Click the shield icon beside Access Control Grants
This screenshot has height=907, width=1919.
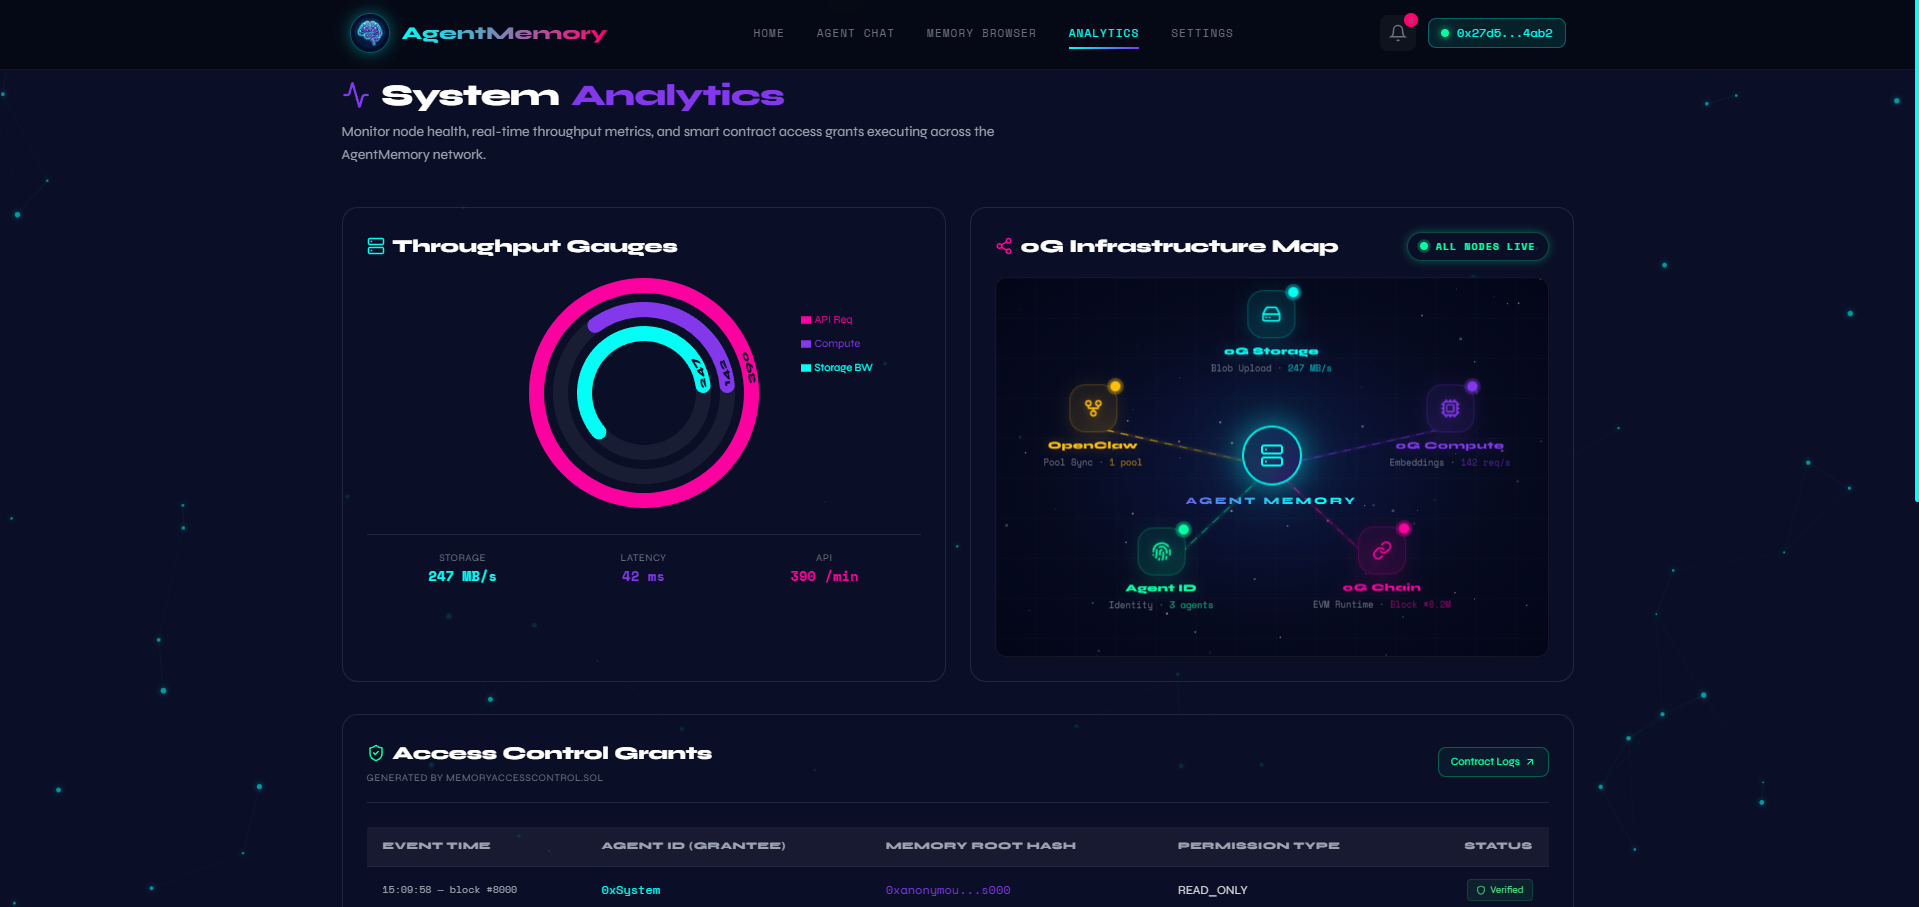(x=376, y=753)
